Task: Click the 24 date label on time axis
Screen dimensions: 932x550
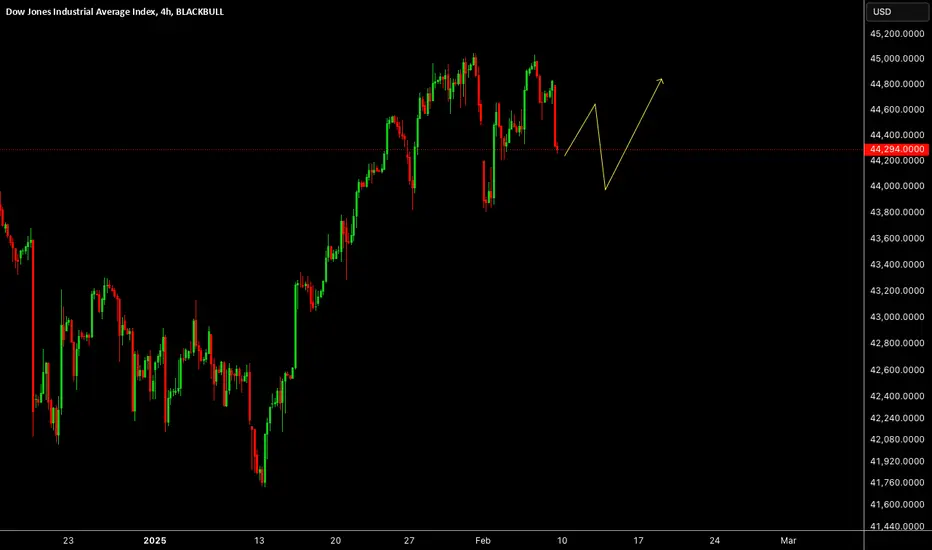Action: [714, 540]
